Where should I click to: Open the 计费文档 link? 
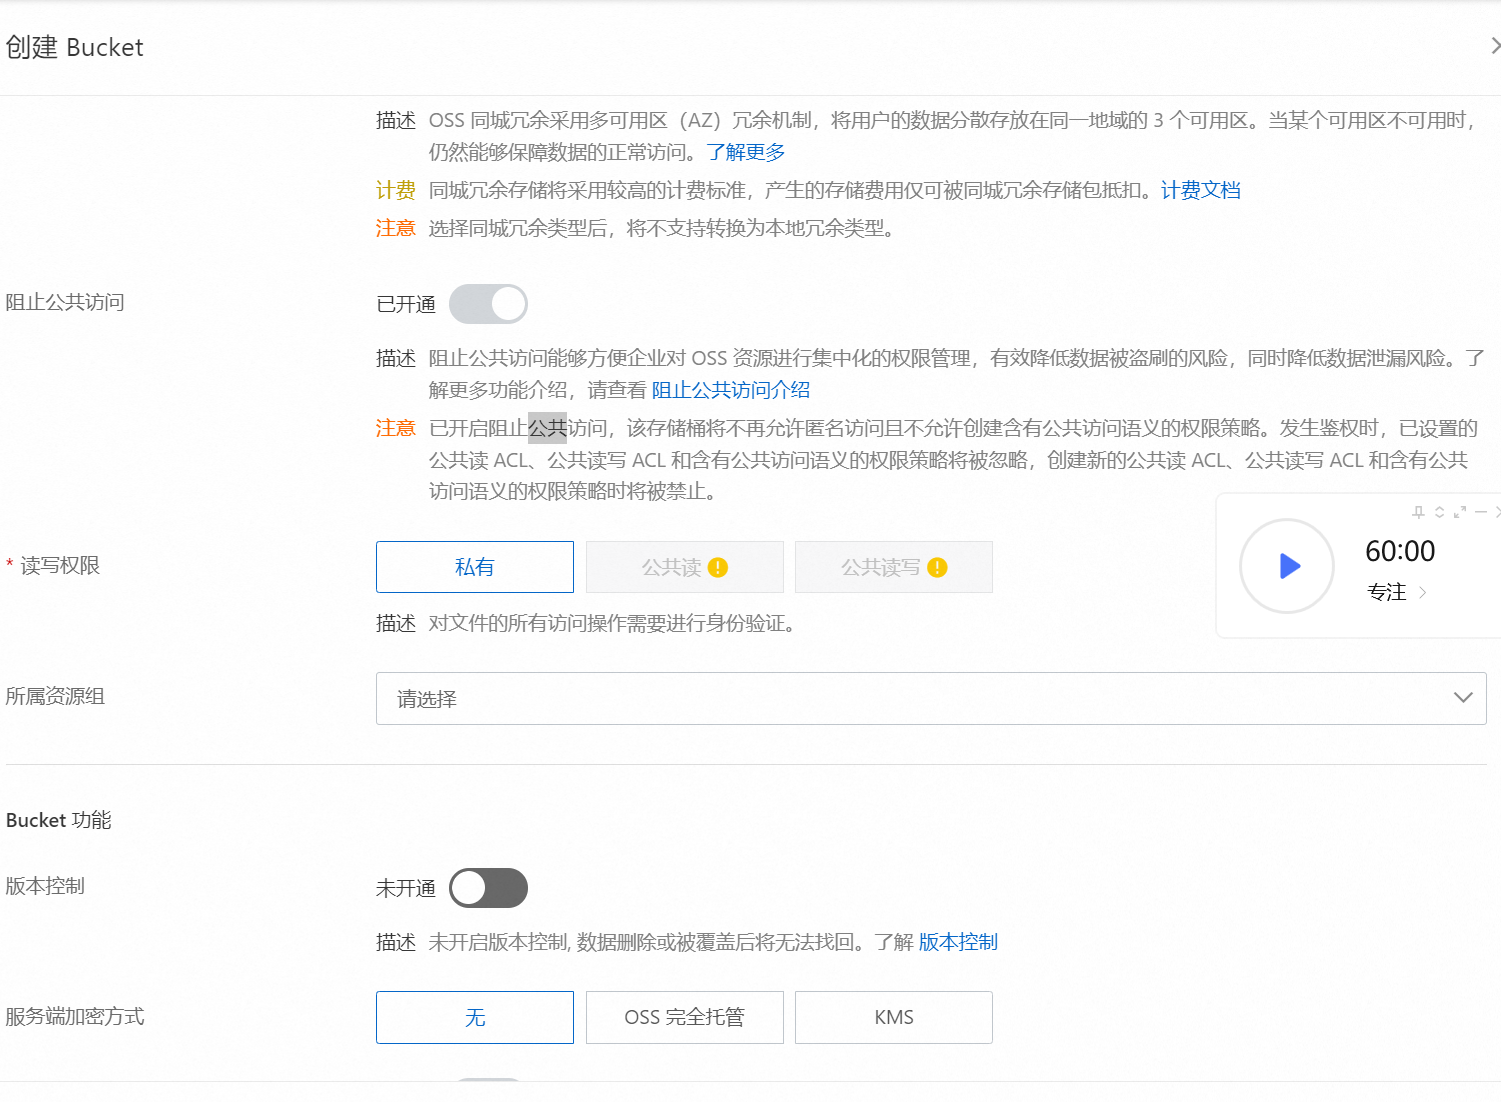pos(1200,190)
